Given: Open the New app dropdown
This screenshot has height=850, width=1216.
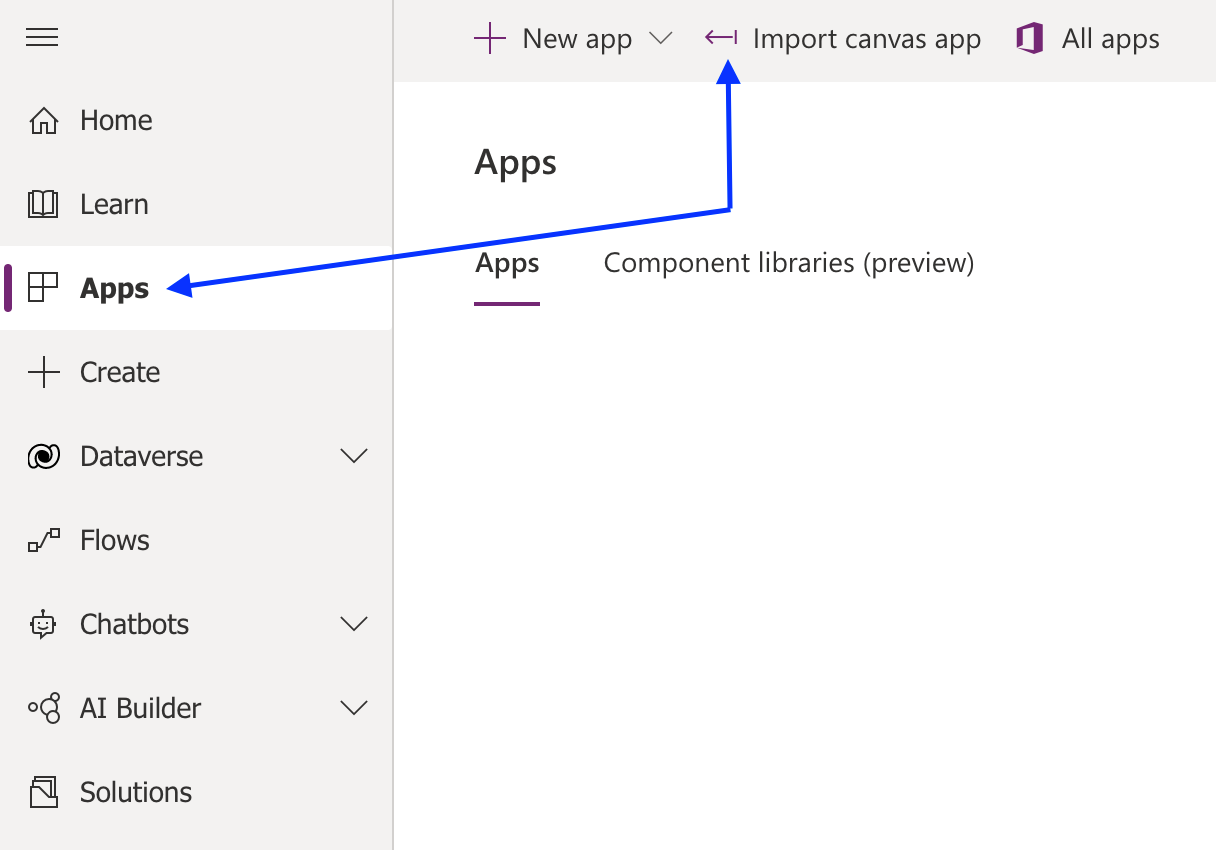Looking at the screenshot, I should pyautogui.click(x=660, y=38).
